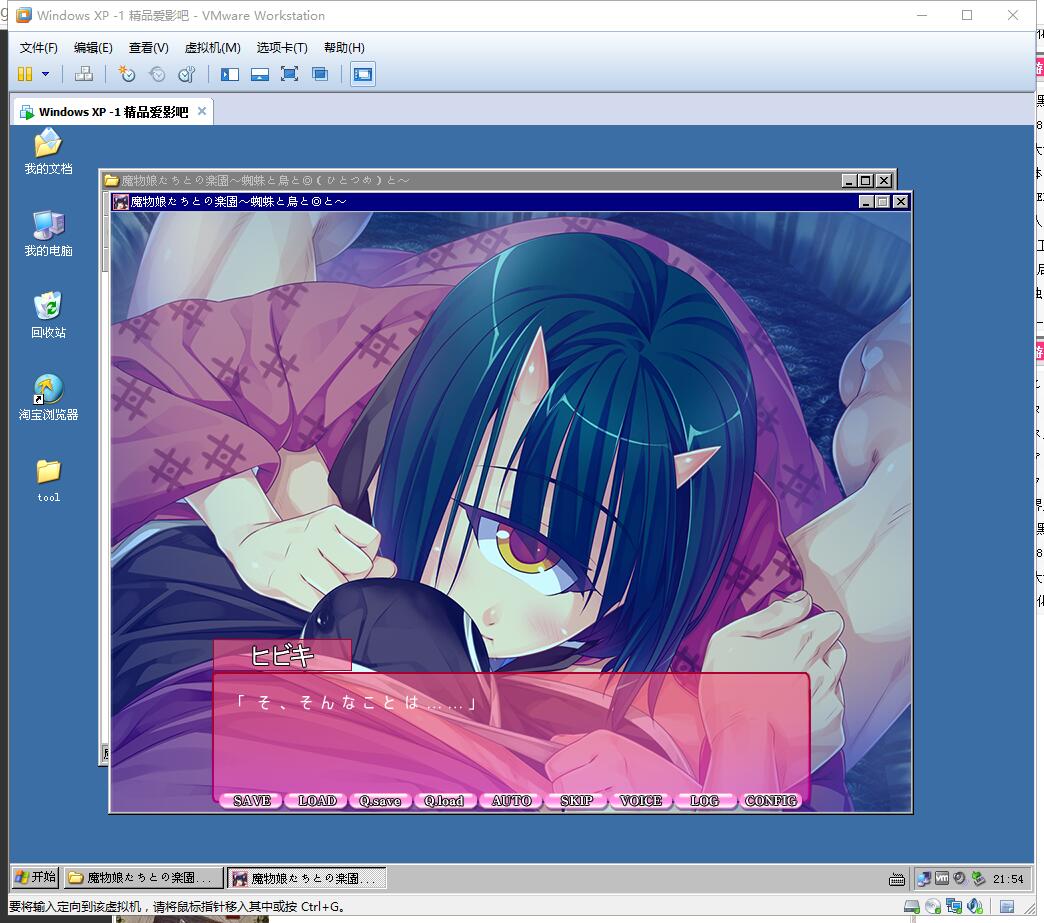Pause the virtual machine from the toolbar

(x=25, y=74)
